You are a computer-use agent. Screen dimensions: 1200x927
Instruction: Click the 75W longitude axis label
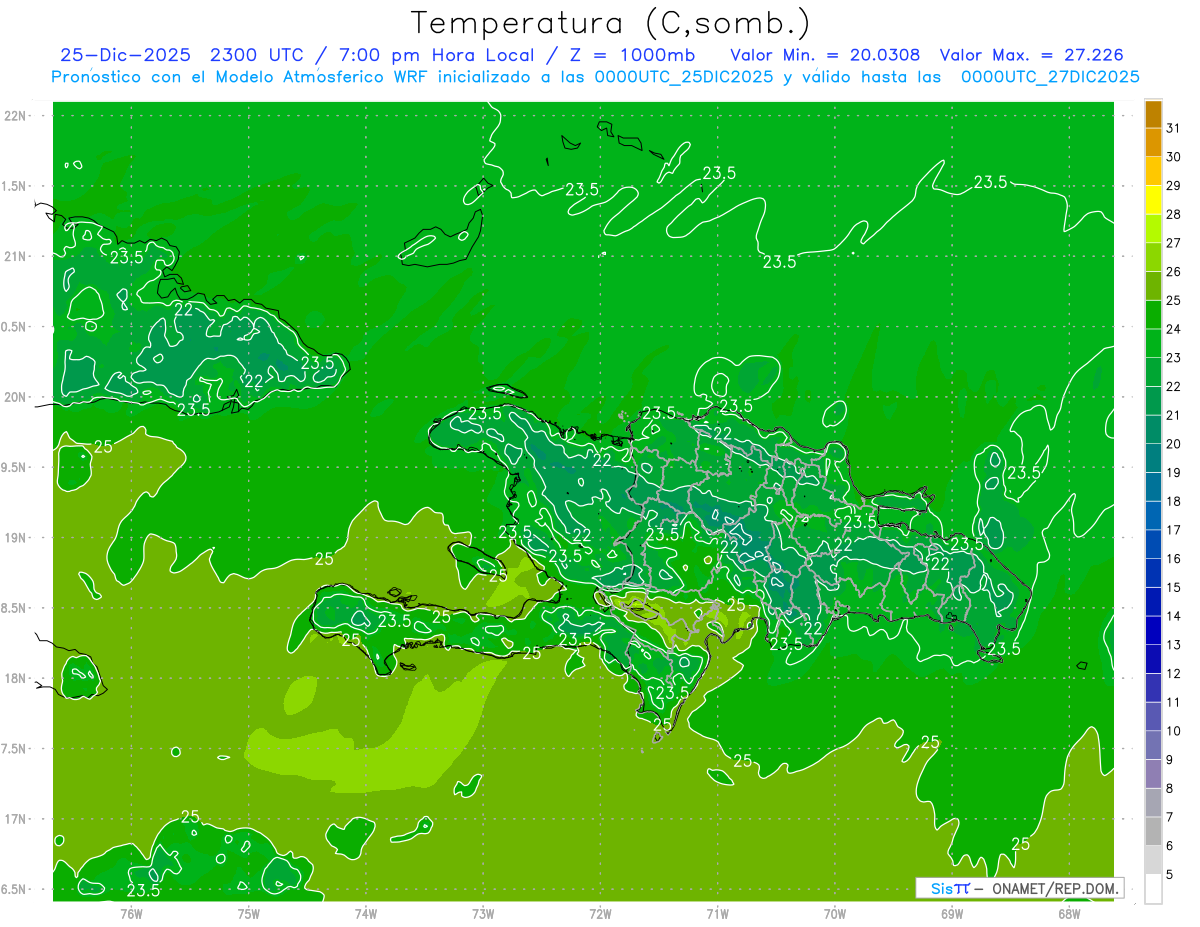248,913
